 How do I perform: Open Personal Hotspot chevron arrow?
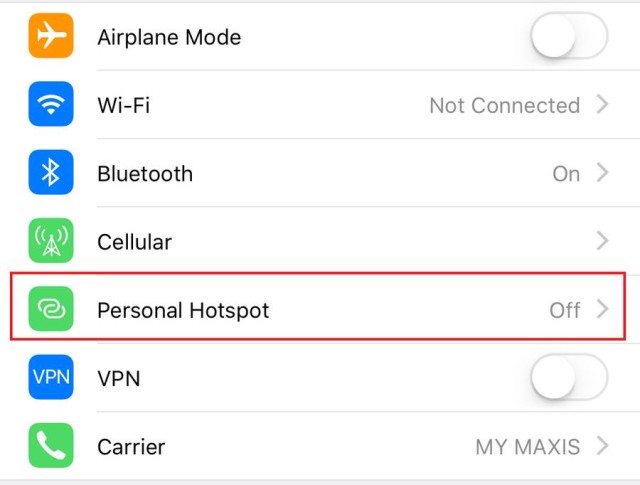pyautogui.click(x=602, y=309)
